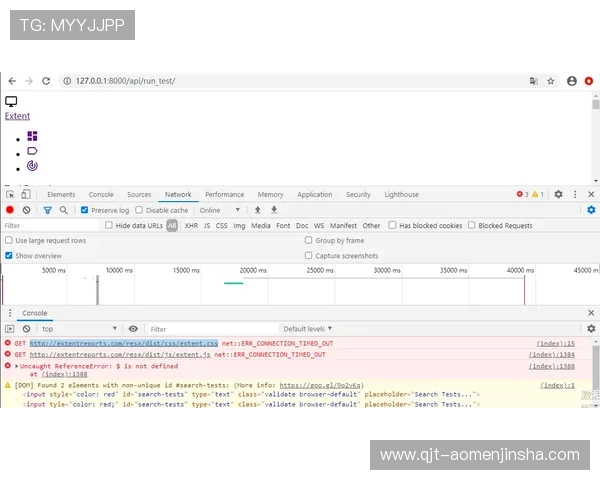
Task: Bookmark this page with star icon
Action: [550, 81]
